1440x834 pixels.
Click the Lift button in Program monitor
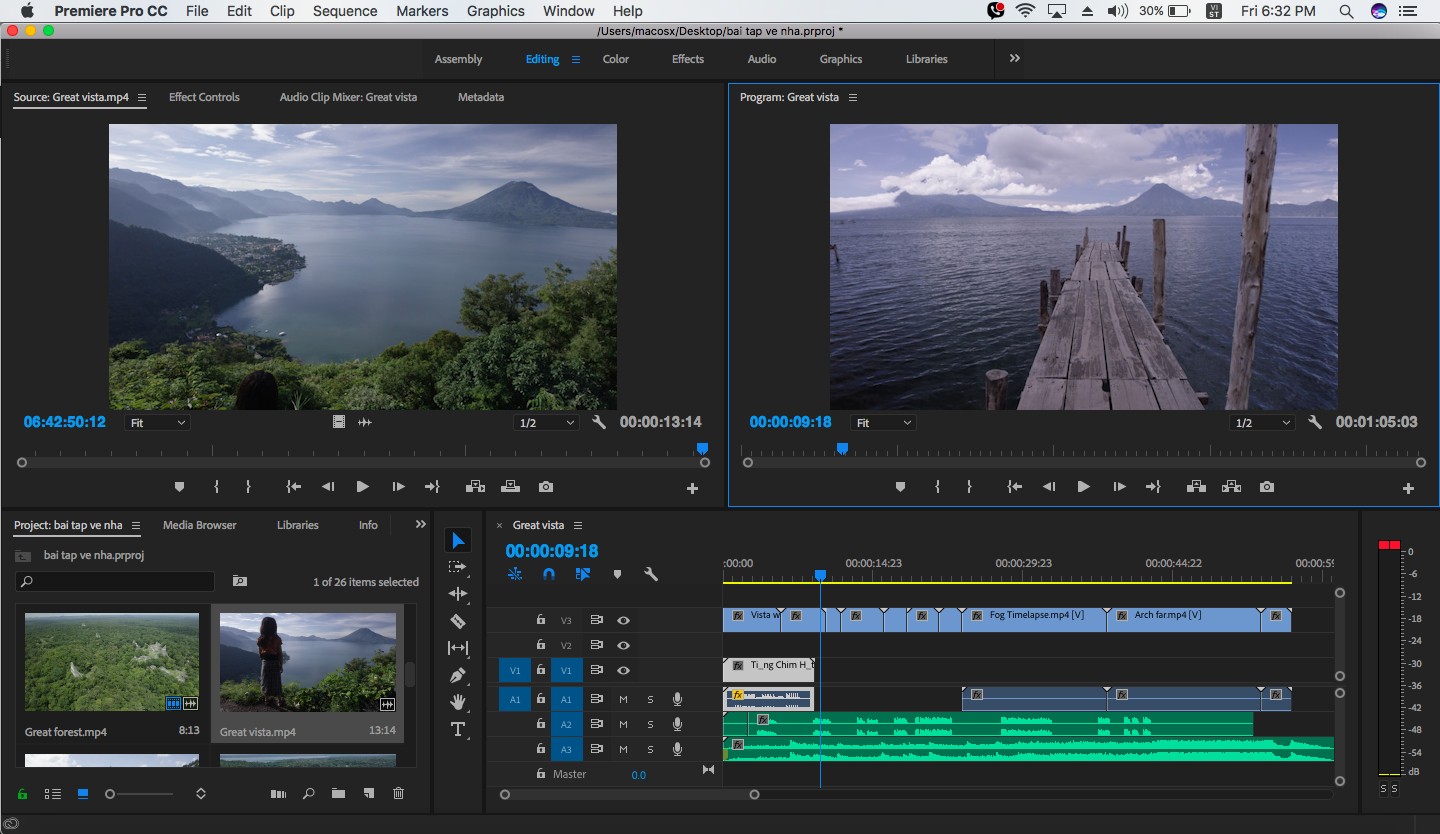1196,487
